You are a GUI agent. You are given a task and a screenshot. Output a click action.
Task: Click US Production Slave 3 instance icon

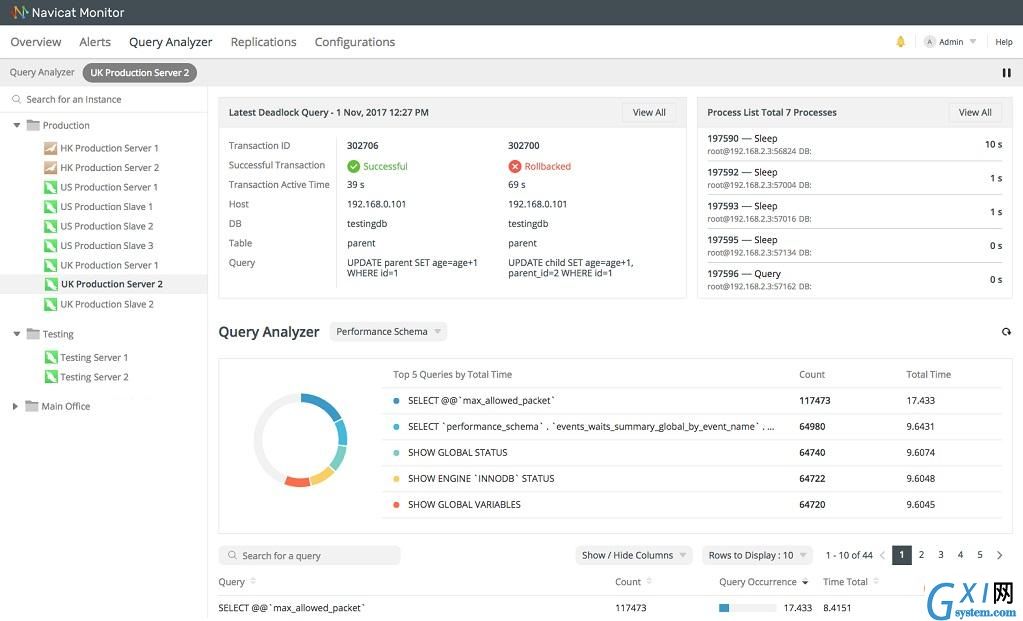pyautogui.click(x=50, y=246)
